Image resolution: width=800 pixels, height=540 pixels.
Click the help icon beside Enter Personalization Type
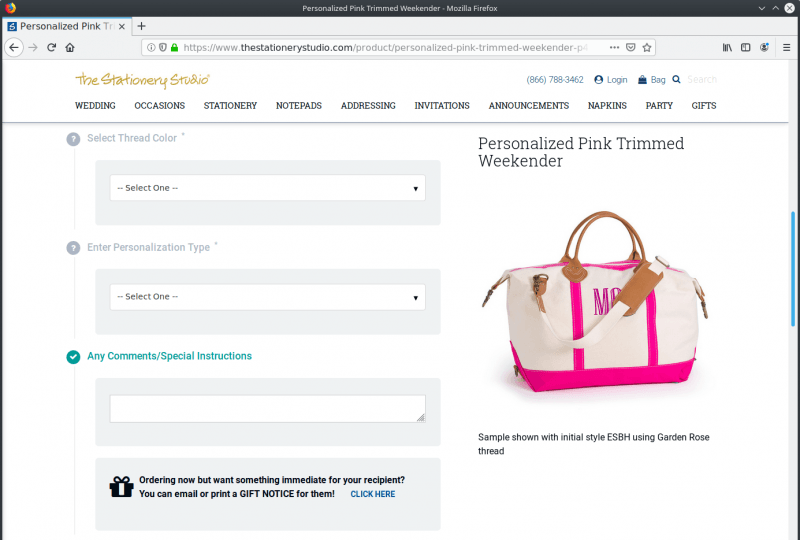73,248
